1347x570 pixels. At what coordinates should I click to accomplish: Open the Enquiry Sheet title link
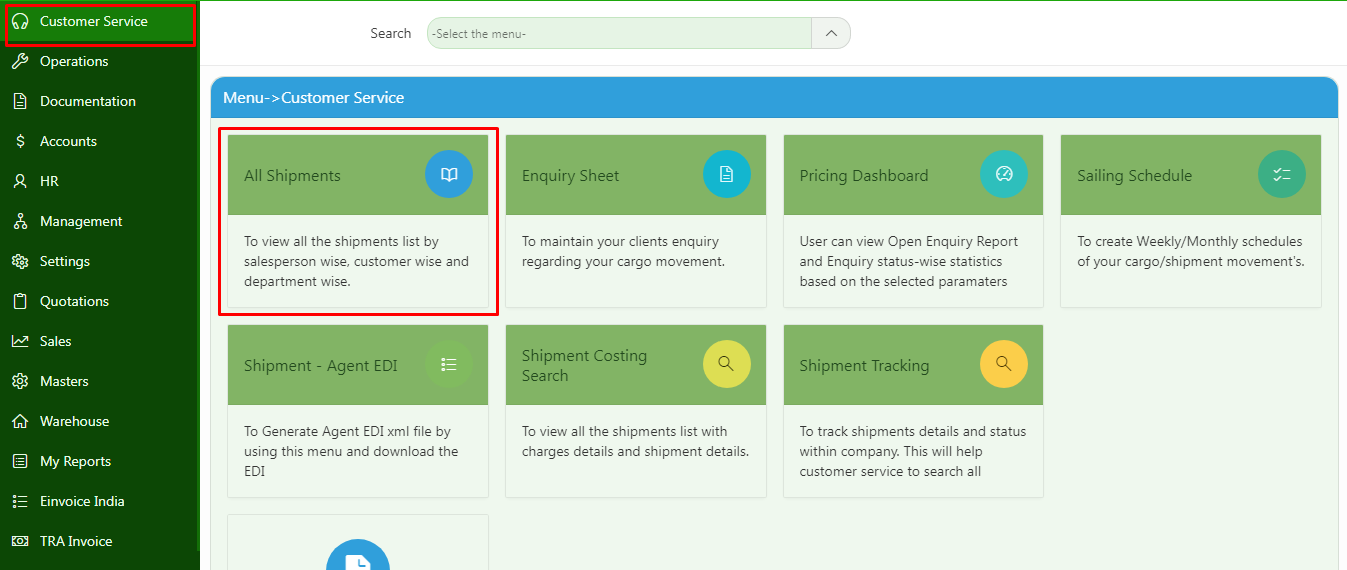tap(570, 176)
